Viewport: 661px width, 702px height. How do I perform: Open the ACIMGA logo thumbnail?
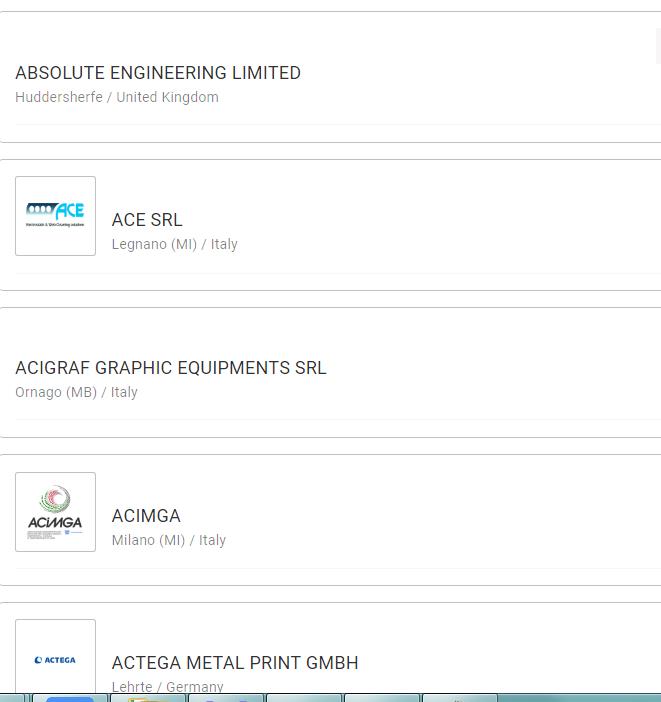(x=55, y=512)
